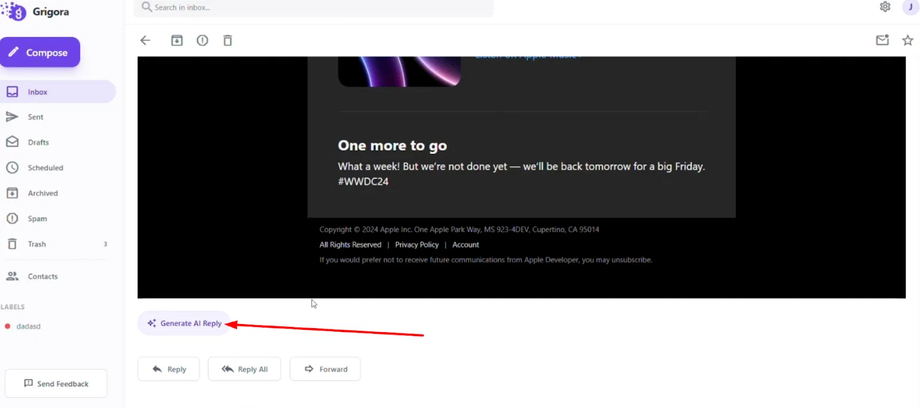Open the All Rights Reserved link
The height and width of the screenshot is (408, 920).
350,244
